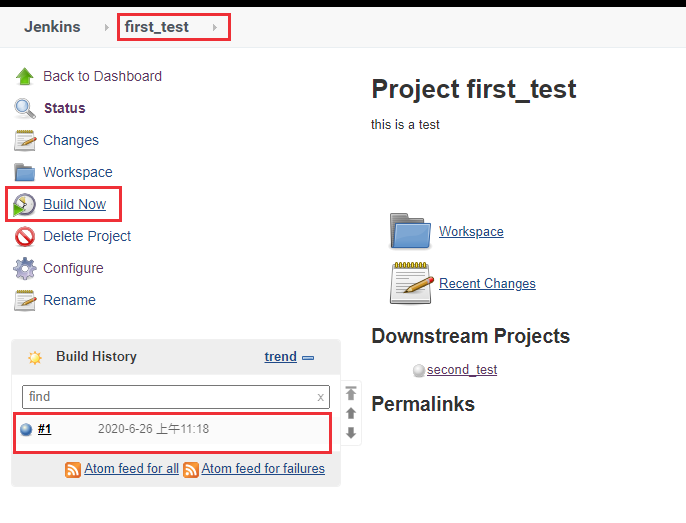Click the RSS icon for Atom feed for failures
686x523 pixels.
[191, 470]
